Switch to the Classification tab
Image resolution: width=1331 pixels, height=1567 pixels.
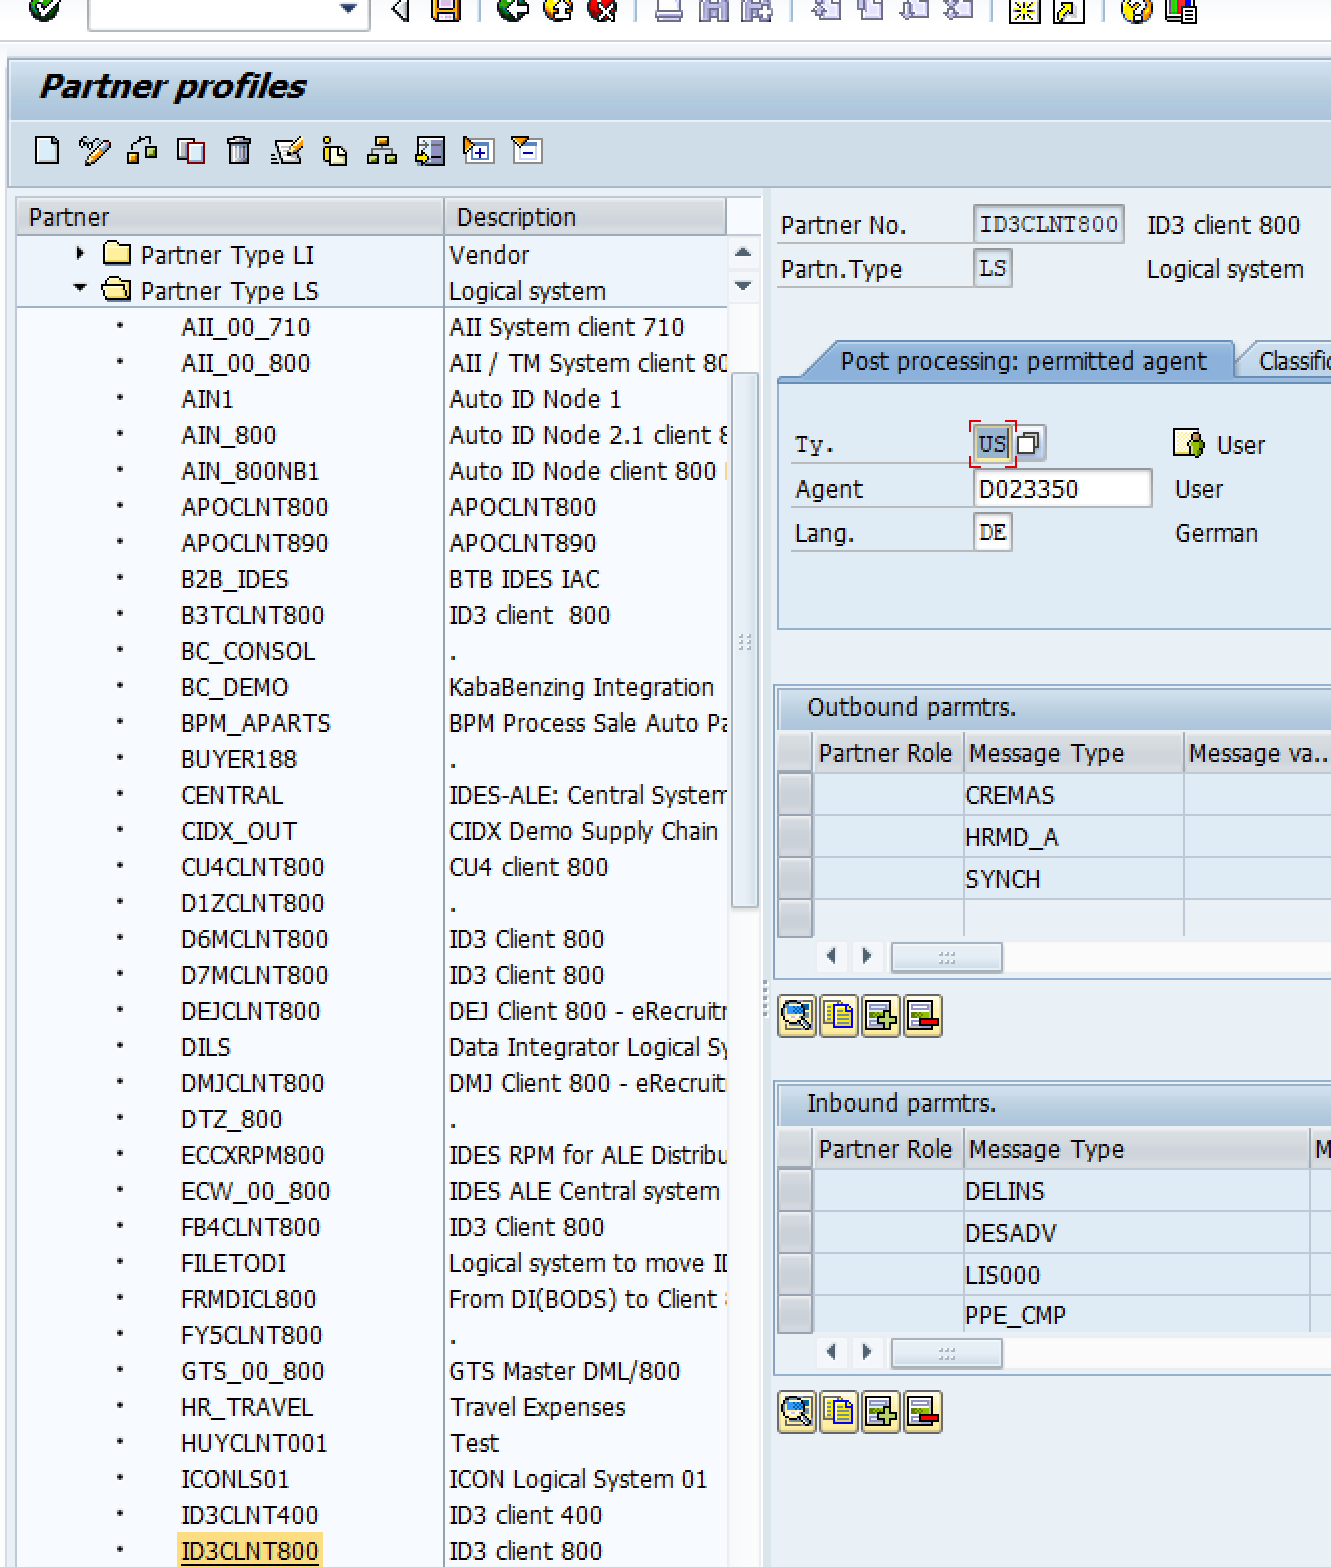[x=1293, y=361]
